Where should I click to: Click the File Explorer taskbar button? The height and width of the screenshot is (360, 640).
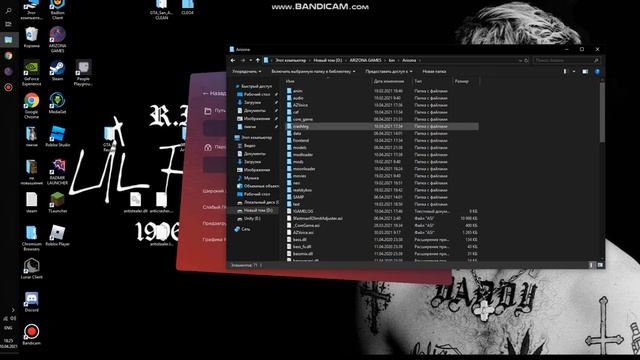(x=9, y=40)
